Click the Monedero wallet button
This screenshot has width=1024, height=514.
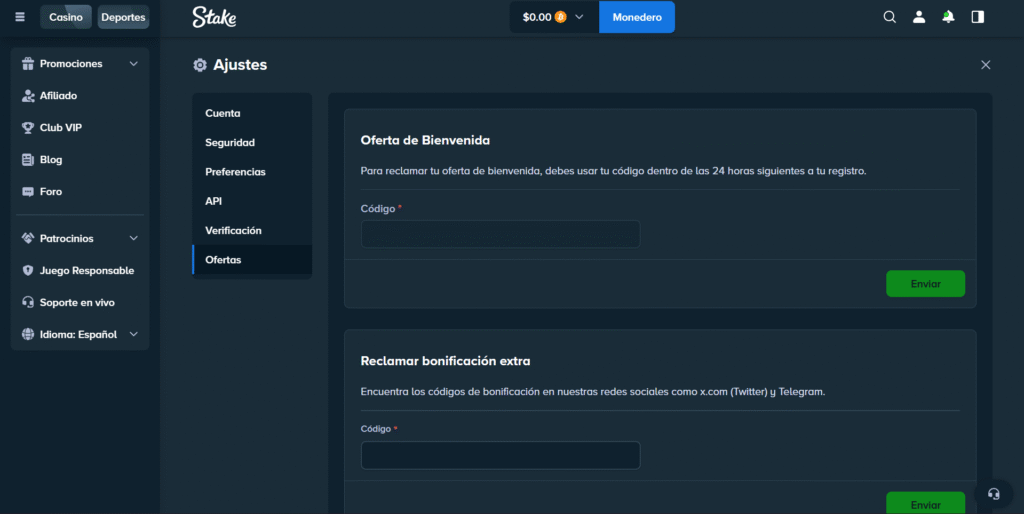[637, 17]
